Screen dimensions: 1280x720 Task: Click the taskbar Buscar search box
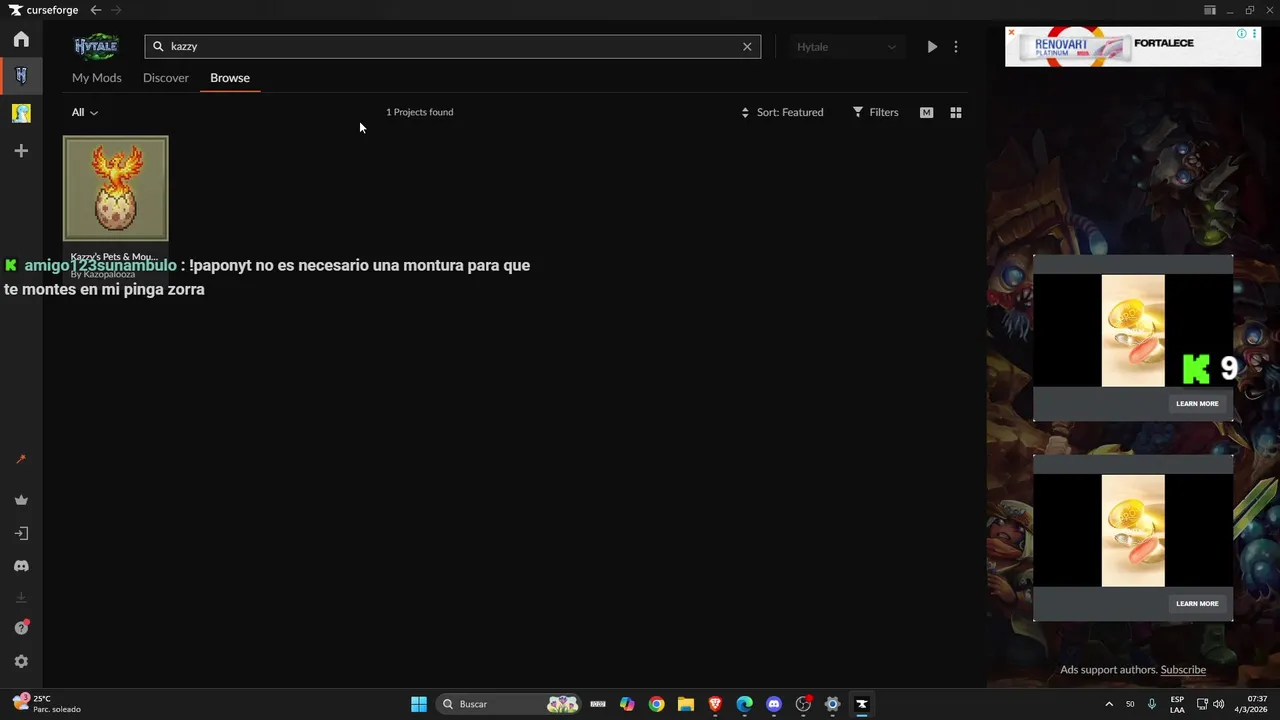[510, 704]
